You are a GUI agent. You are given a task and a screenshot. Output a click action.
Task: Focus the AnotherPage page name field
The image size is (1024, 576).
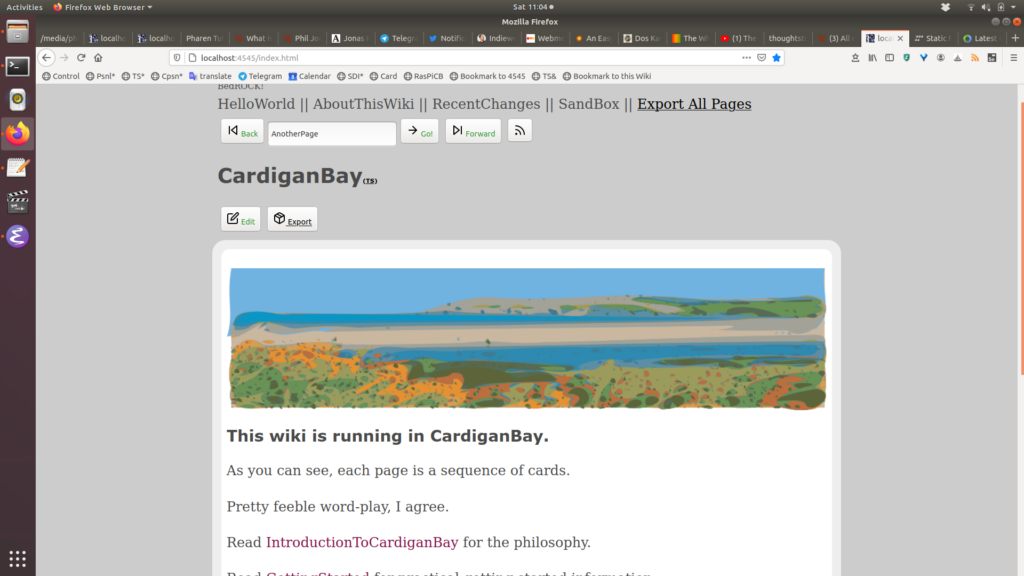click(x=332, y=133)
